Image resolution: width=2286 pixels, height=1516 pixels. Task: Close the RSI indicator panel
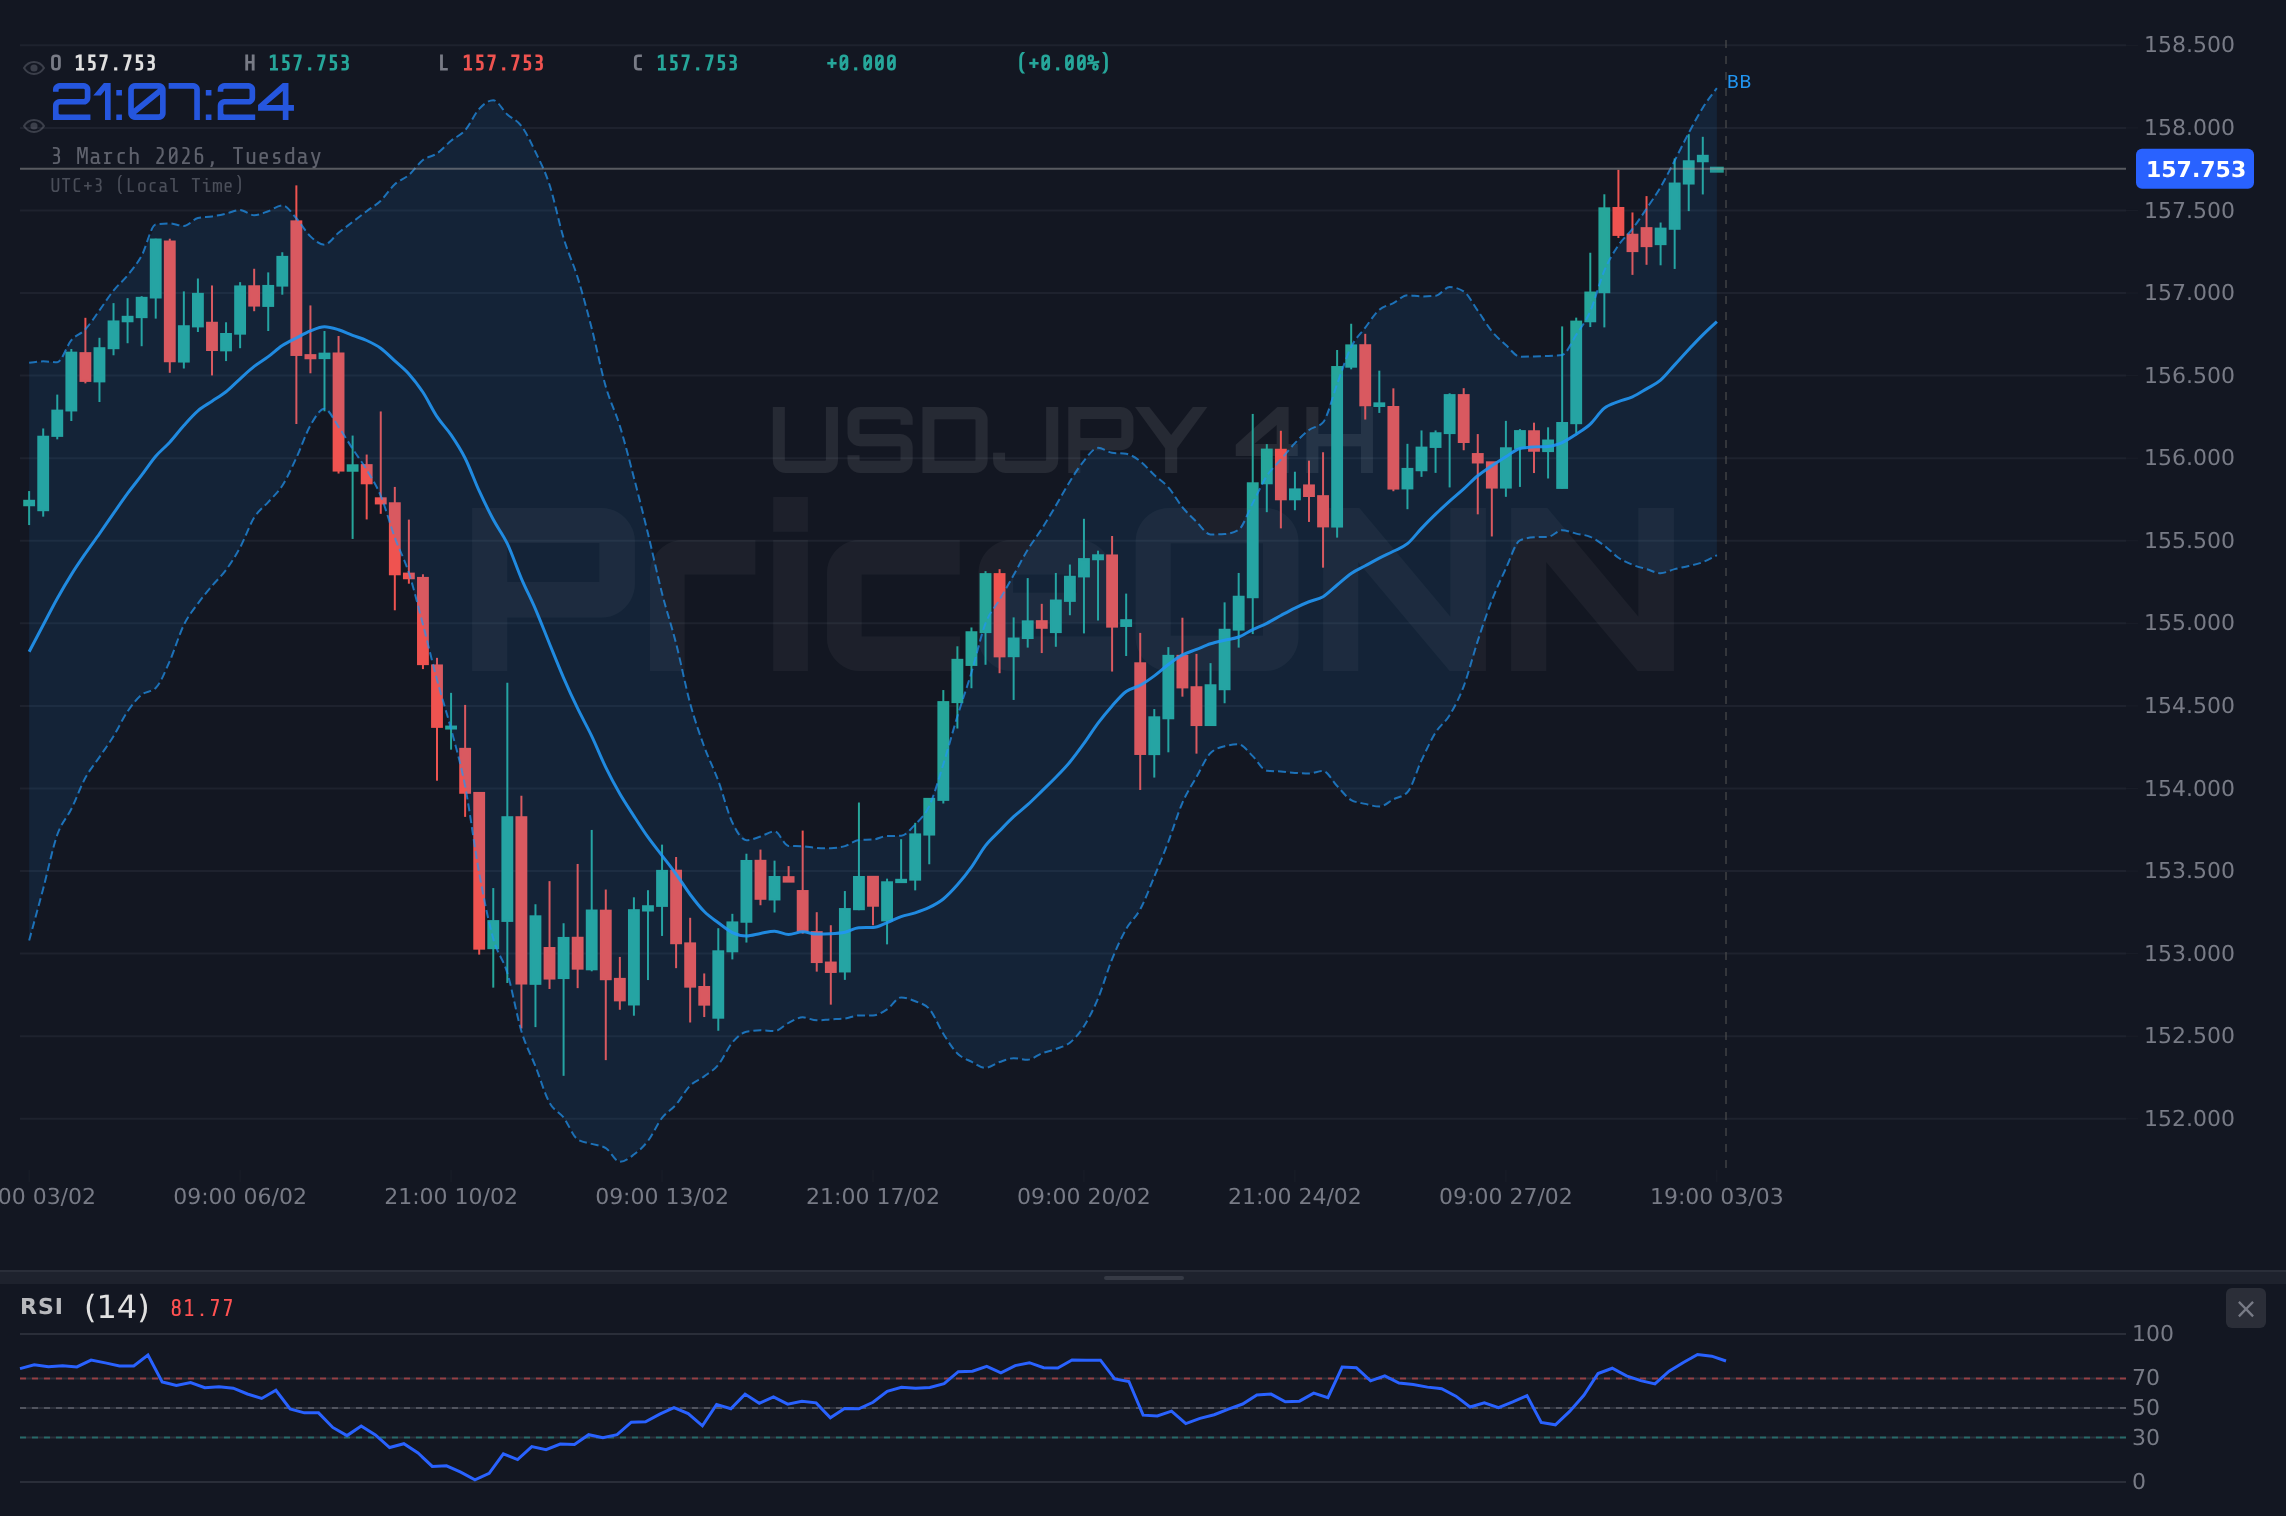[2245, 1308]
